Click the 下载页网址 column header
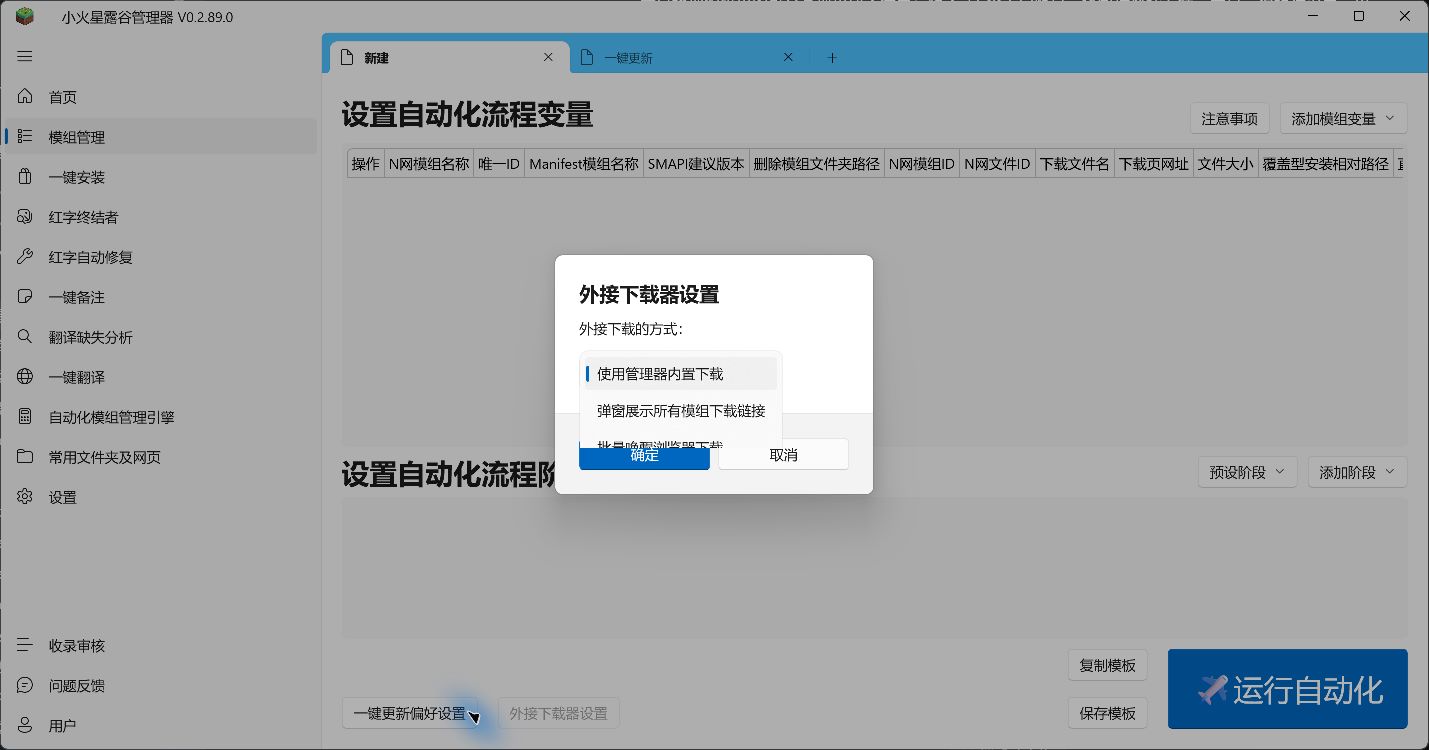The height and width of the screenshot is (750, 1429). (1154, 164)
